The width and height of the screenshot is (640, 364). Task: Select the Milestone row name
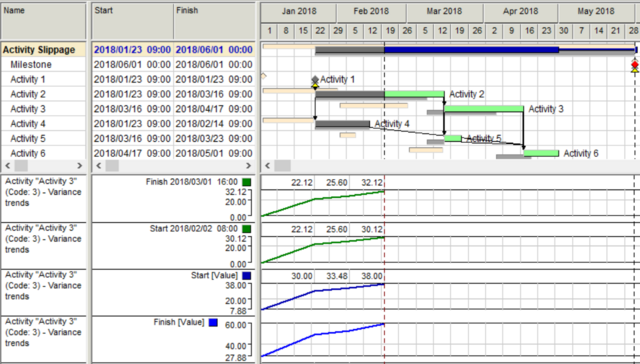(x=31, y=64)
